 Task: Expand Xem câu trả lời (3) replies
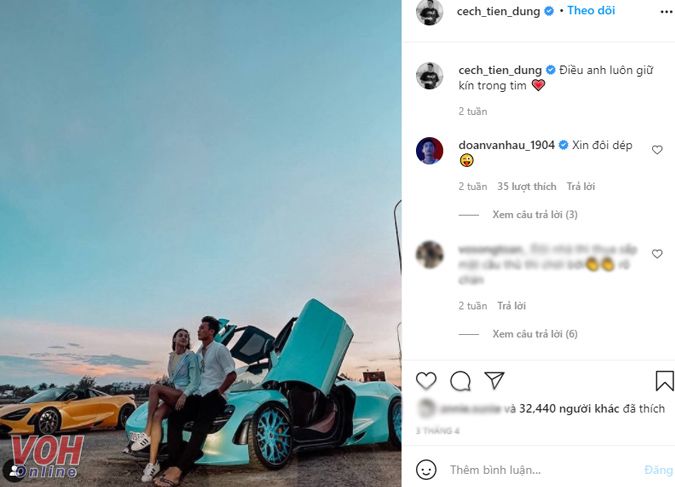[x=535, y=214]
